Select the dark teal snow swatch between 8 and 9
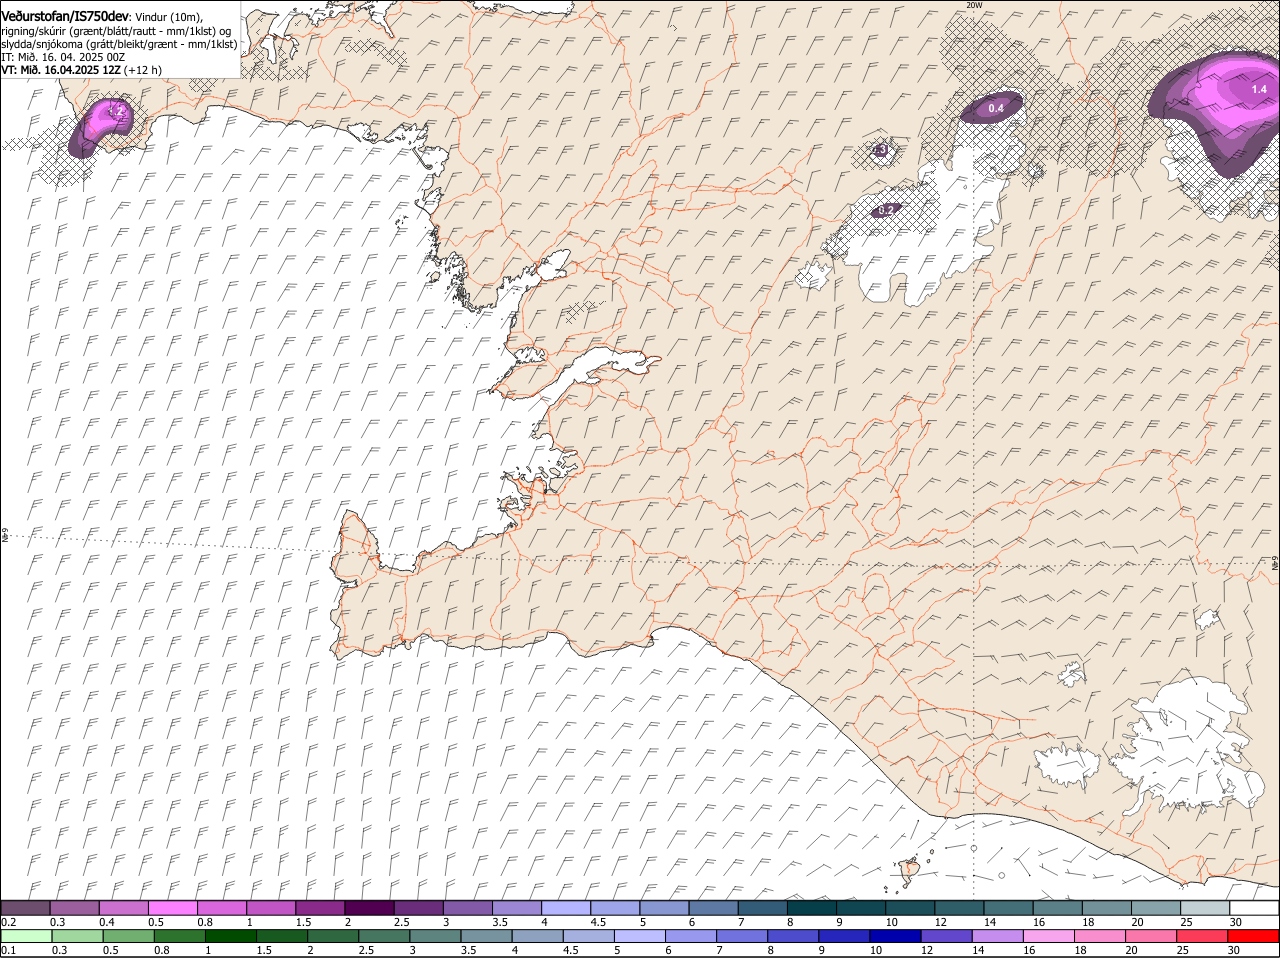Image resolution: width=1280 pixels, height=958 pixels. pos(811,907)
